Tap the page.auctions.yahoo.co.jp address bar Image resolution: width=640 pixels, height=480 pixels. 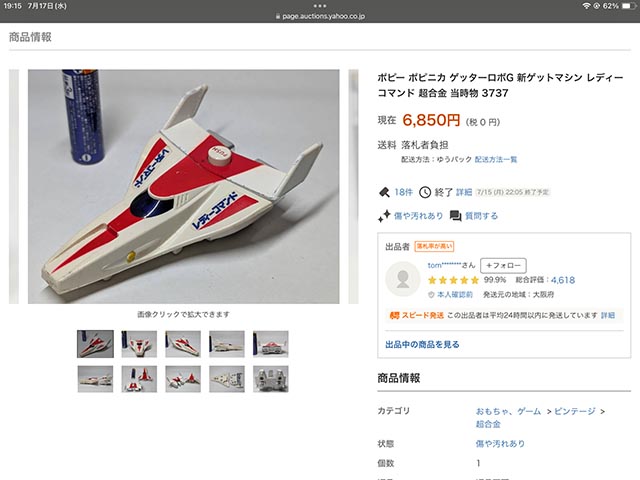pos(320,16)
